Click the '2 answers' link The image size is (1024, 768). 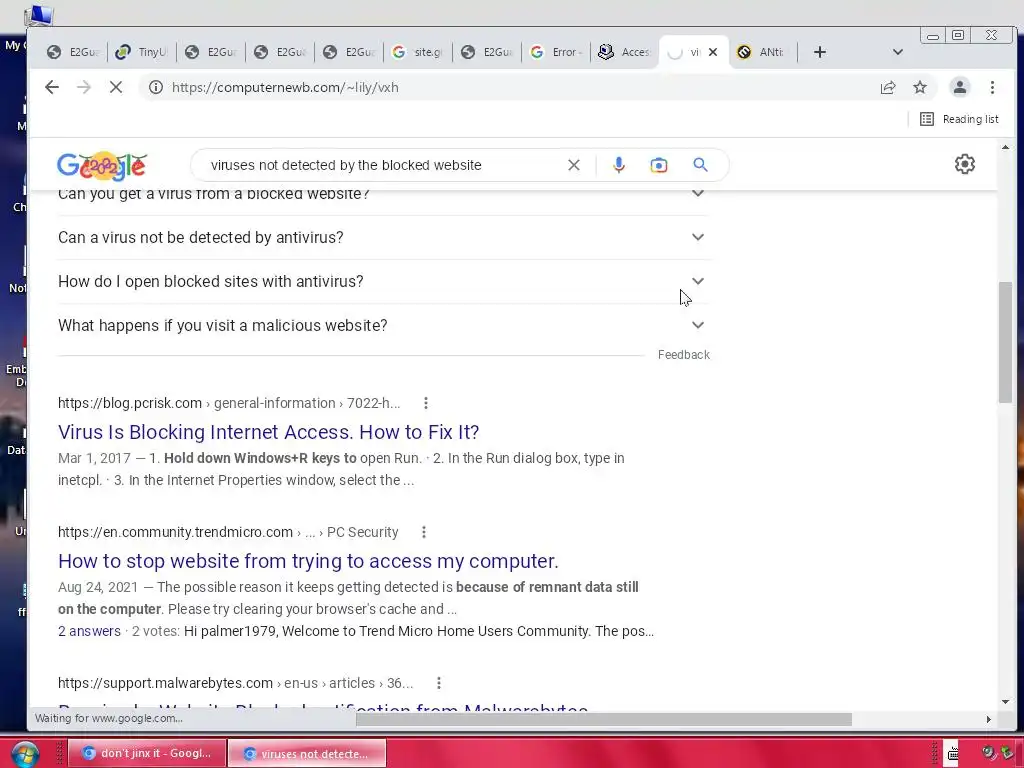(89, 631)
